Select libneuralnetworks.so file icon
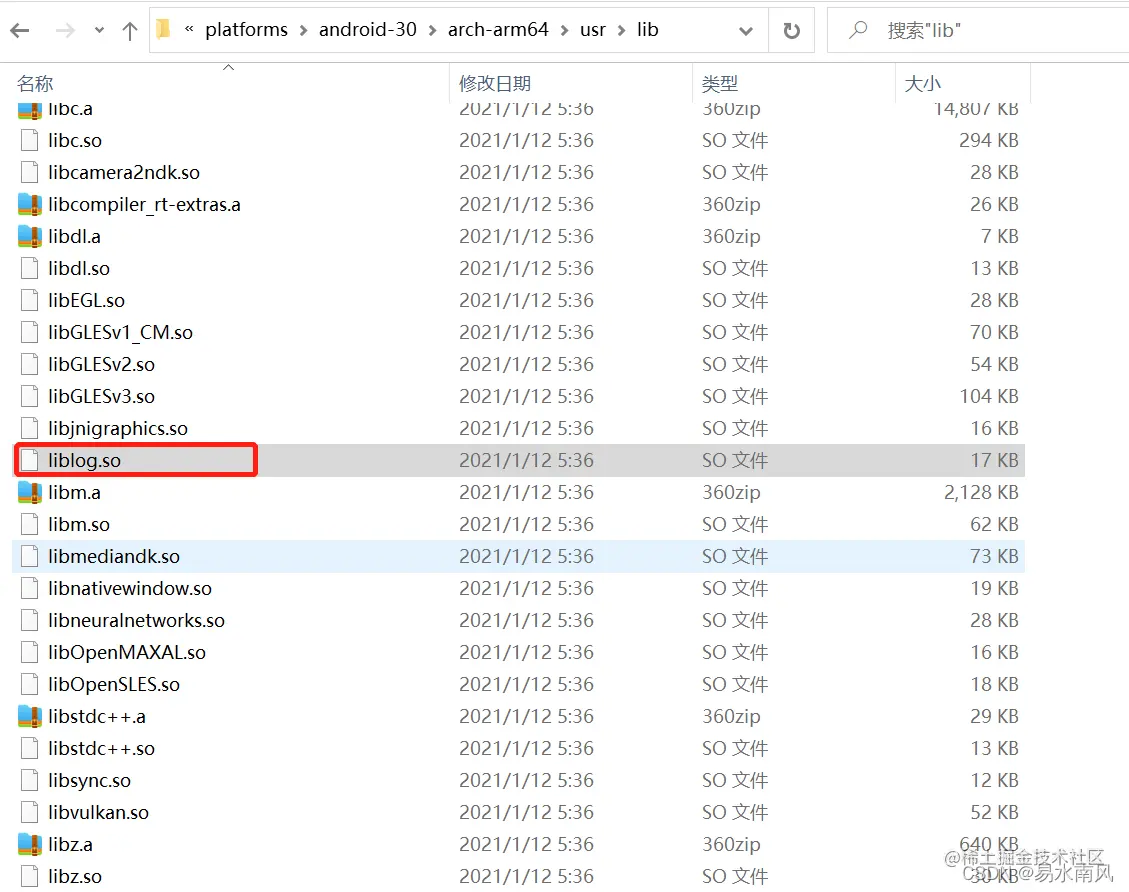The height and width of the screenshot is (892, 1129). pyautogui.click(x=30, y=621)
